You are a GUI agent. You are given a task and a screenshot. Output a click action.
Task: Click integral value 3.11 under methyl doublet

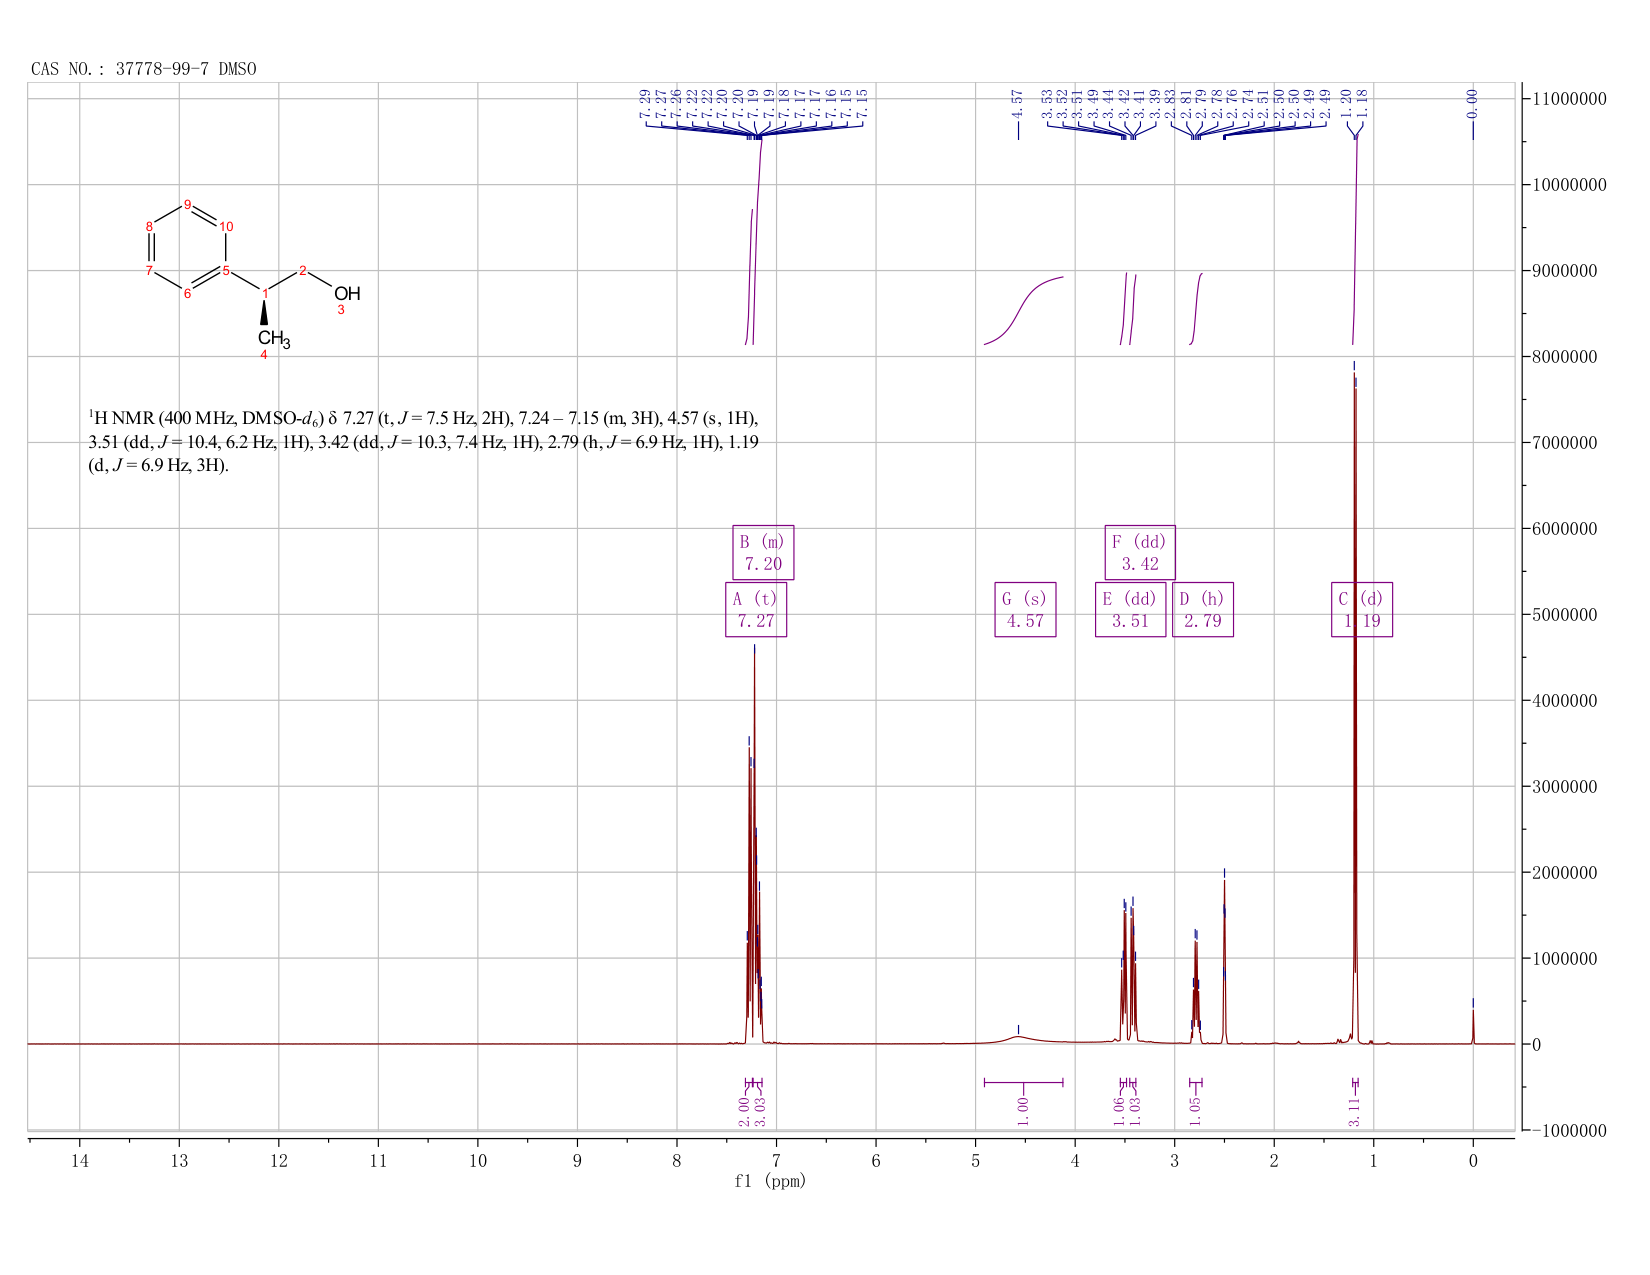click(x=1354, y=1111)
